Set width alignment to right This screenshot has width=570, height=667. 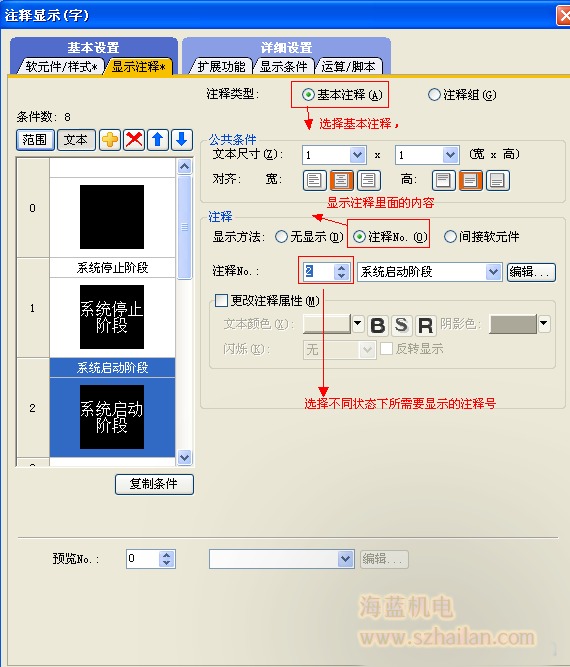(368, 180)
